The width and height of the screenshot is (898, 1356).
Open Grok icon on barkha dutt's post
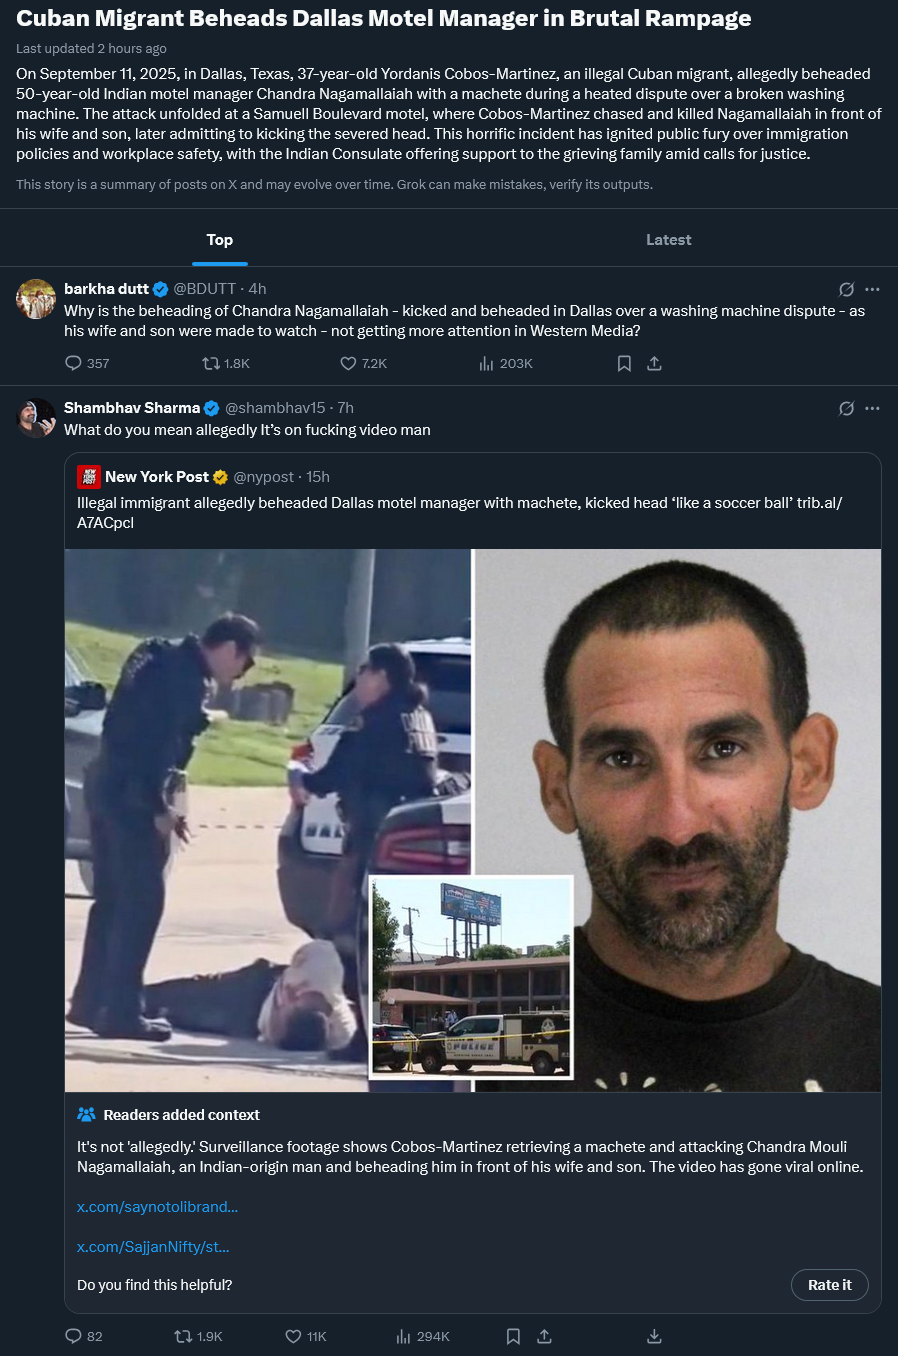(846, 289)
